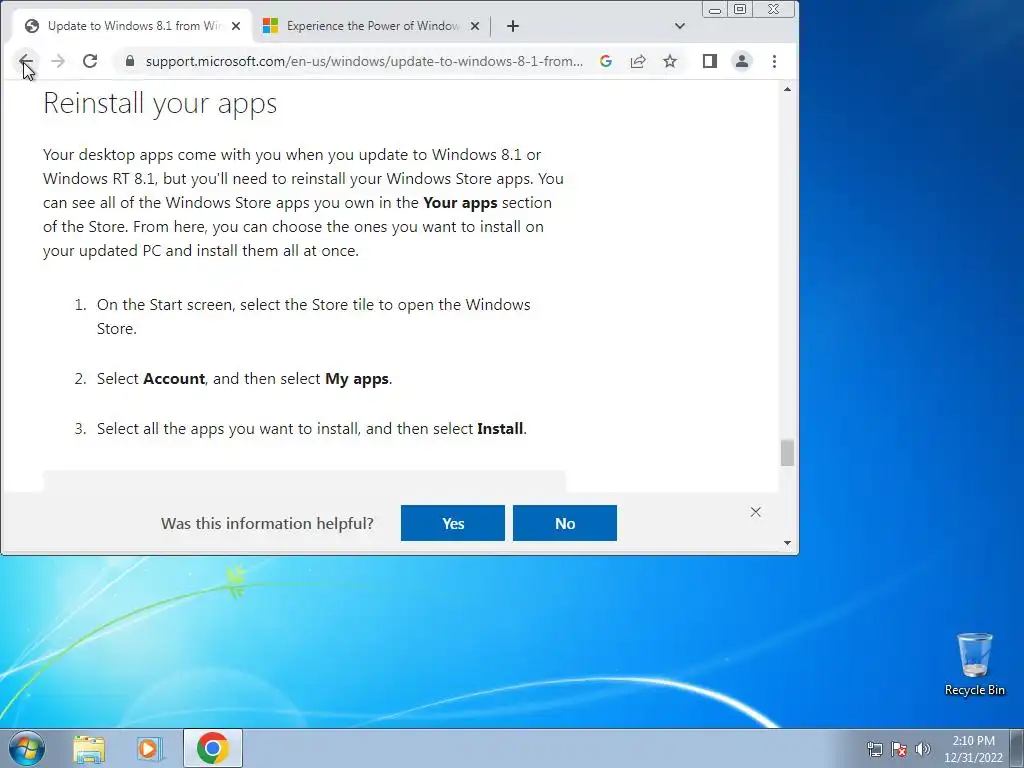Click the address bar URL
This screenshot has width=1024, height=768.
[x=364, y=61]
